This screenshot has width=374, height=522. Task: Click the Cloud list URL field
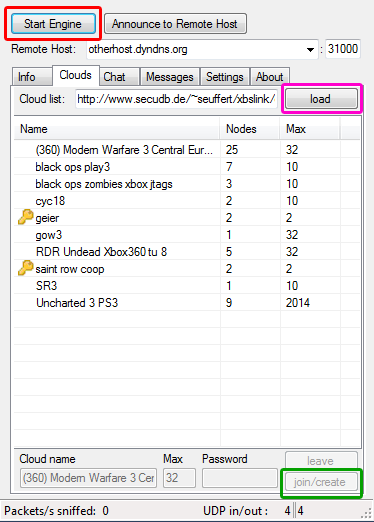(176, 99)
